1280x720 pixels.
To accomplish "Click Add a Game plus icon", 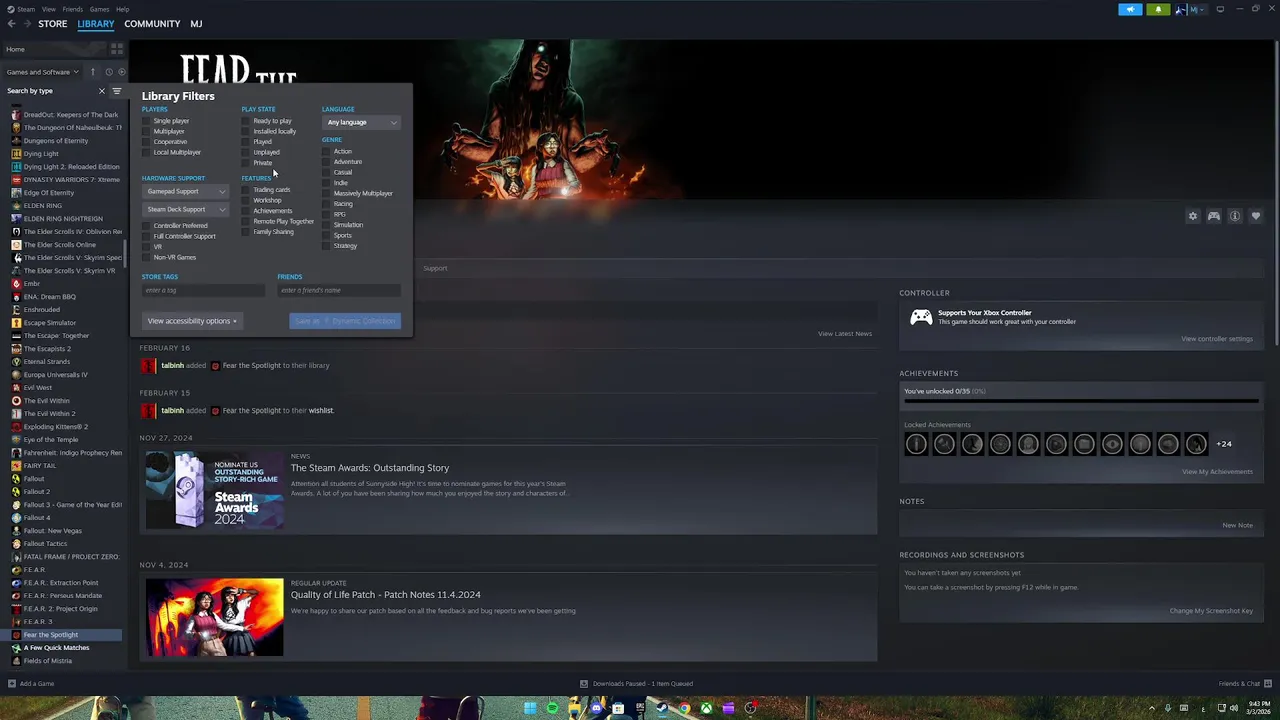I will pos(12,684).
